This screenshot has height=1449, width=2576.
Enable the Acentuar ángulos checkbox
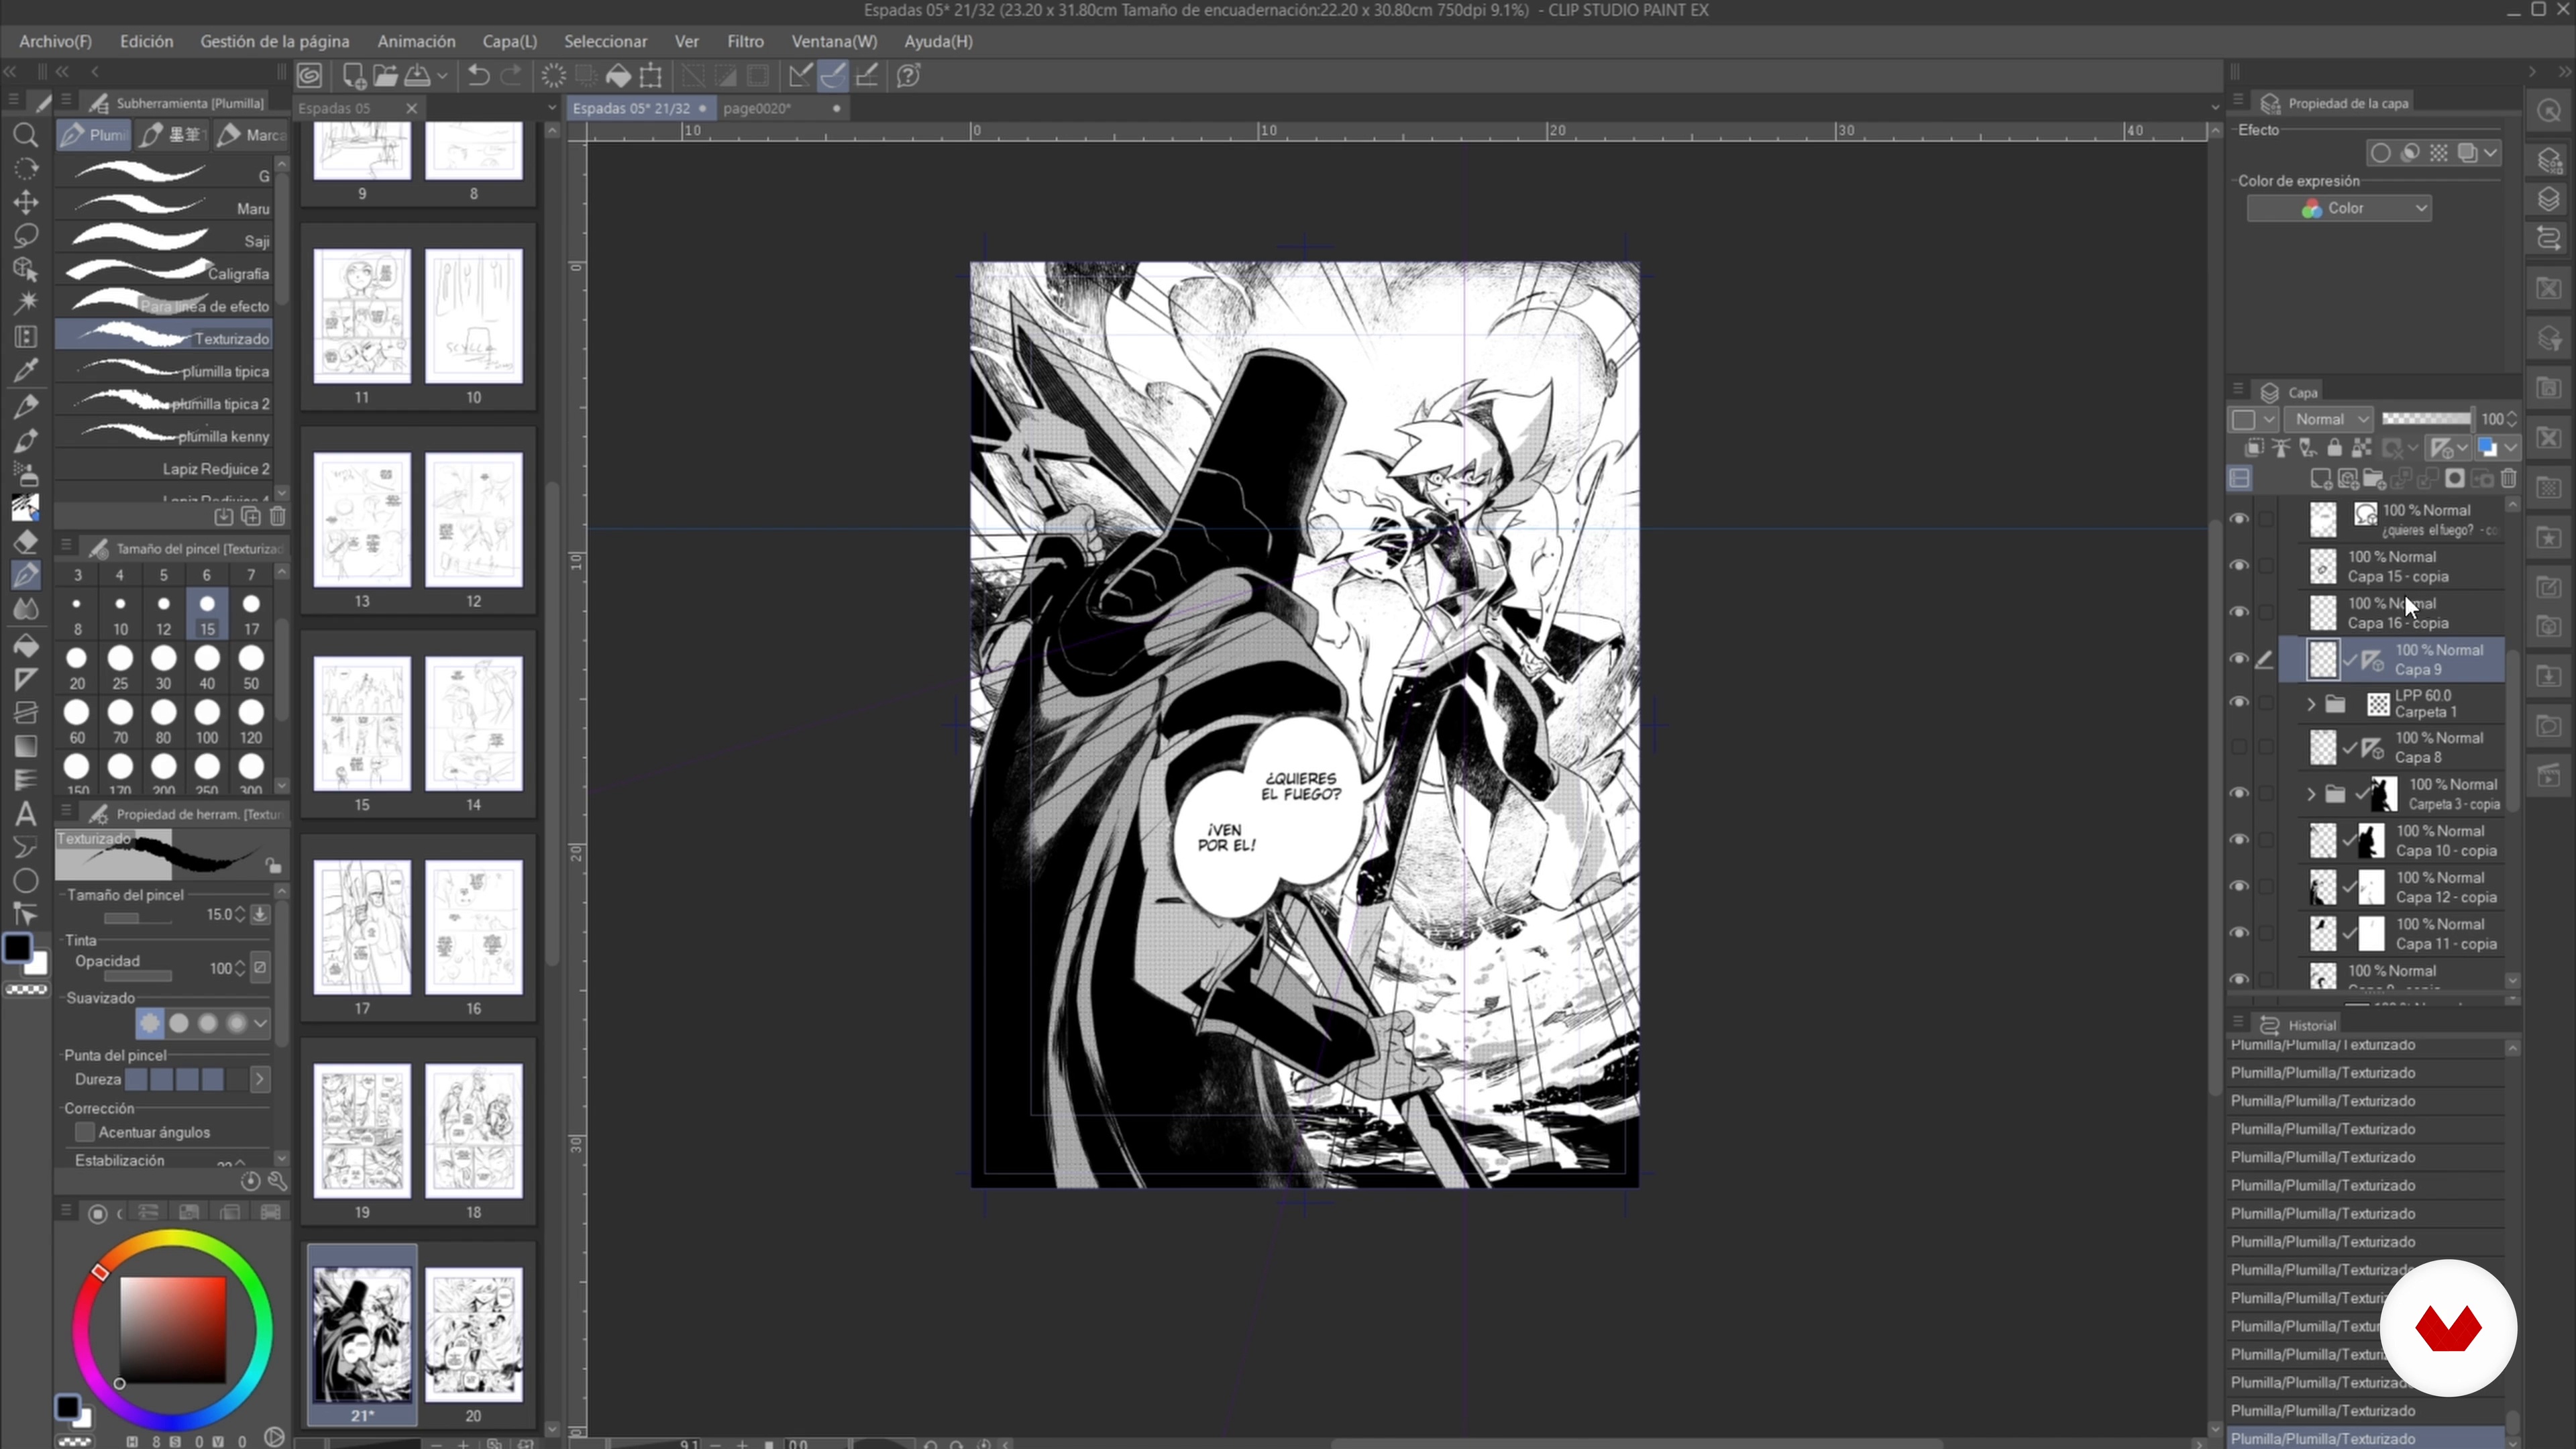(85, 1132)
